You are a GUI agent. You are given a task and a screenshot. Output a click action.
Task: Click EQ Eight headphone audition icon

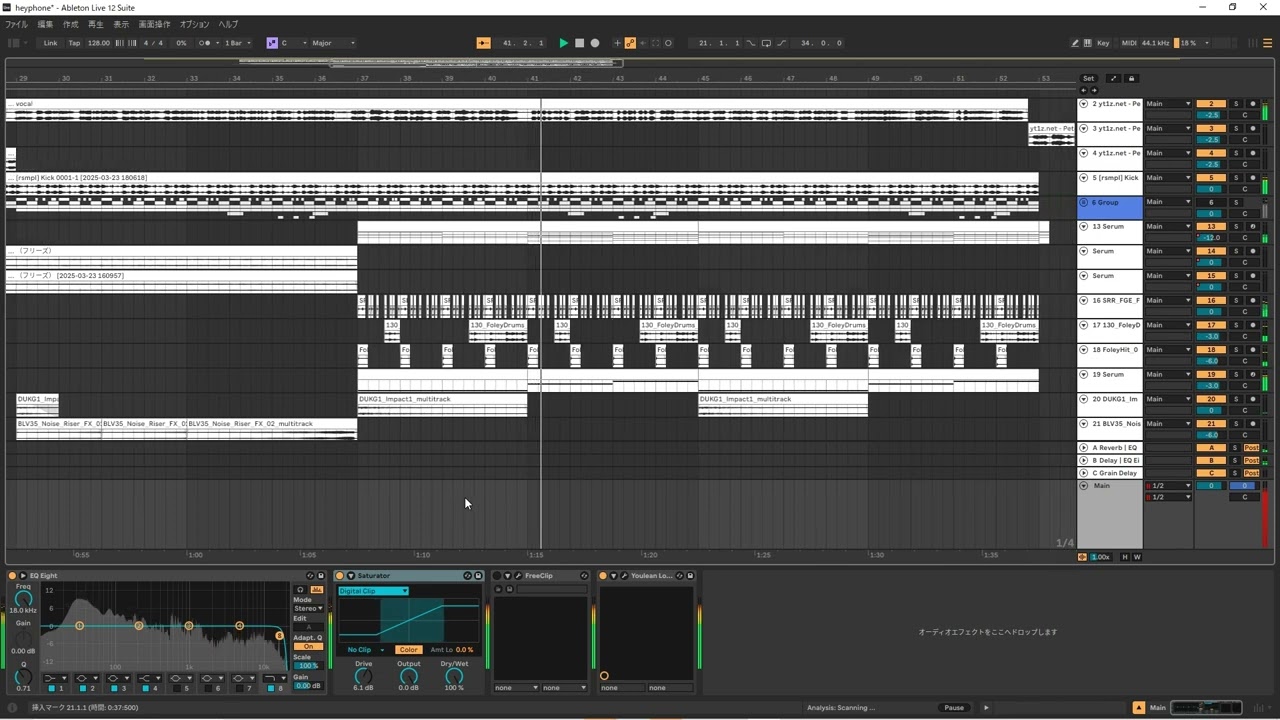[x=300, y=590]
